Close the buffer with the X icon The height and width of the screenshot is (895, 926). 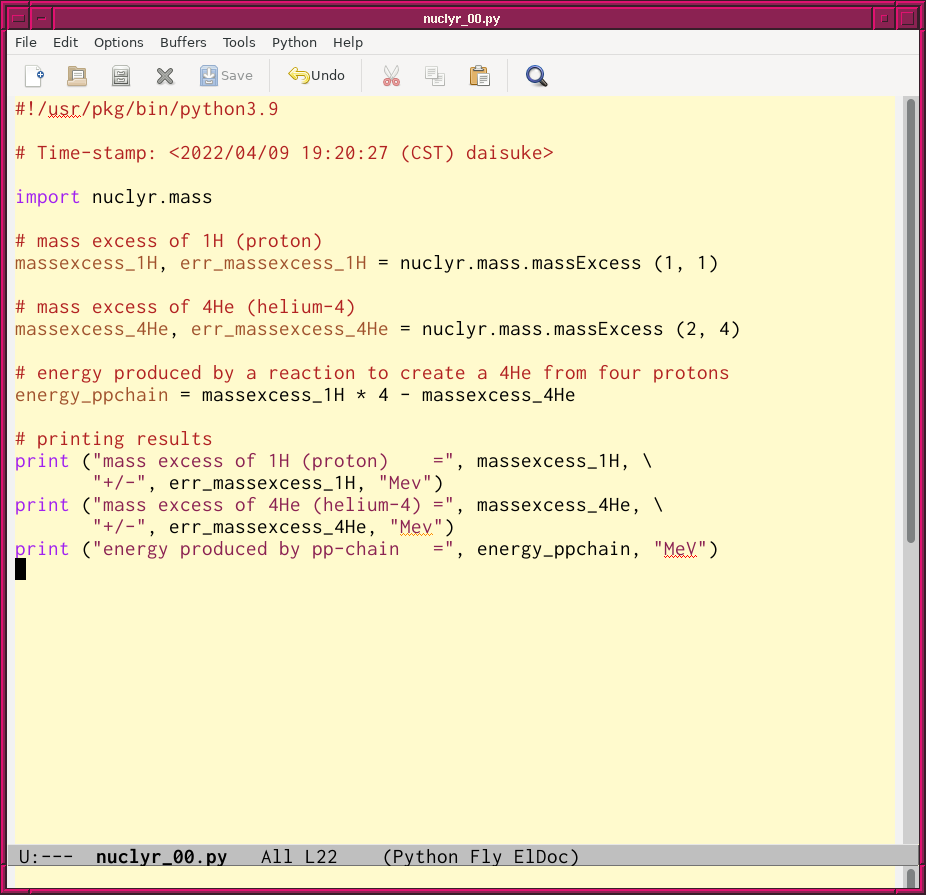165,76
